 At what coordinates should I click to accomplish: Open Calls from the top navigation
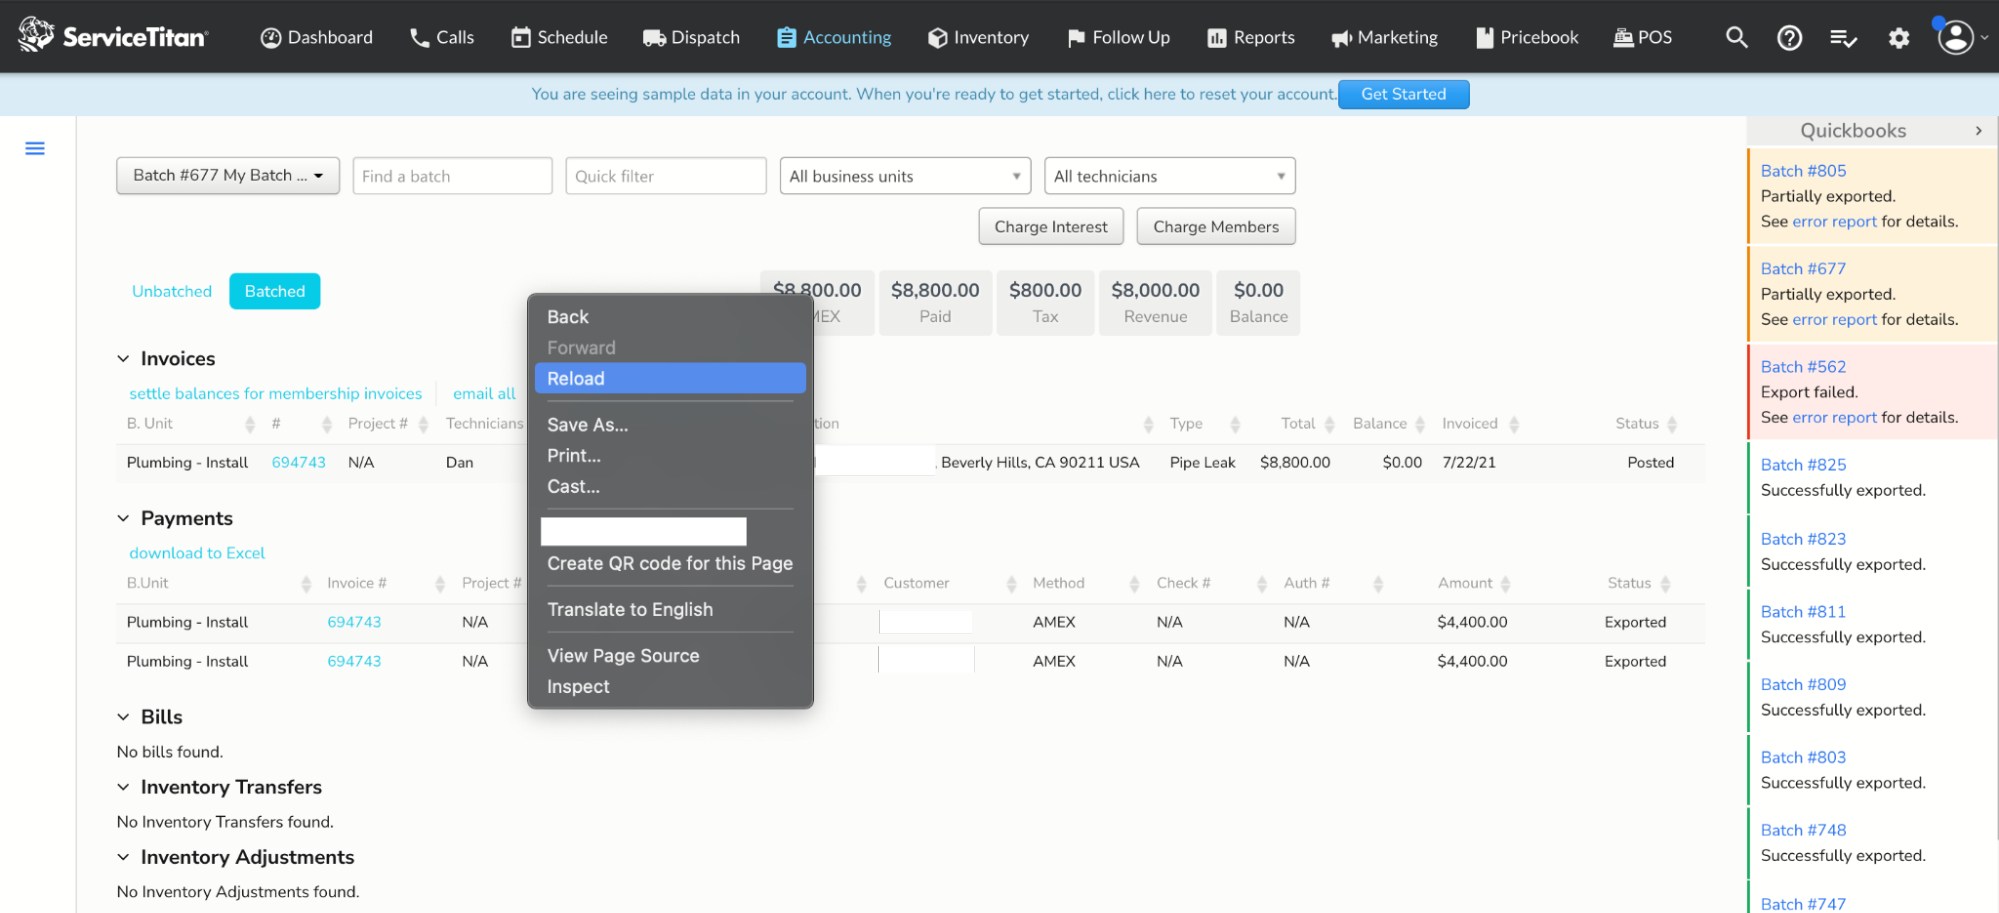pos(441,37)
